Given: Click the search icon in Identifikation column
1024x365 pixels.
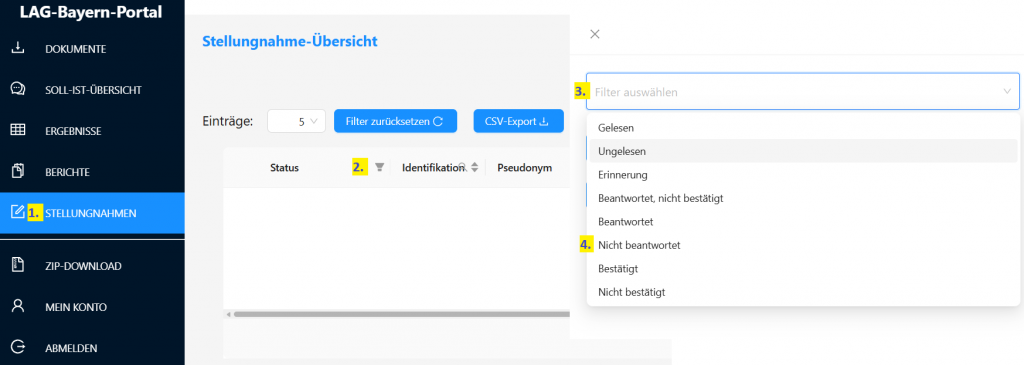Looking at the screenshot, I should 462,167.
